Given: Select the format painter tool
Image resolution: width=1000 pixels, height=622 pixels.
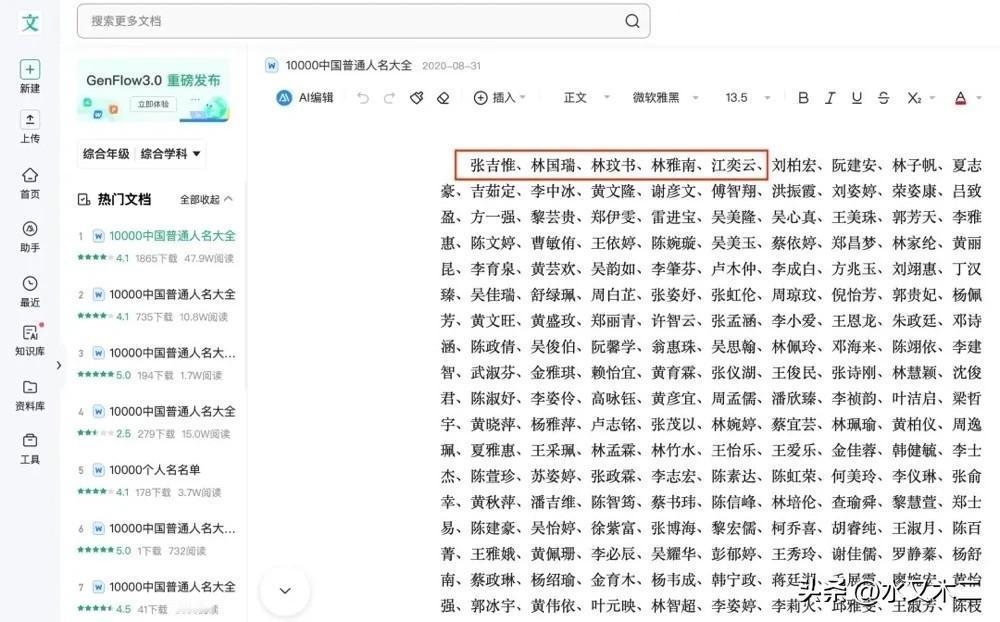Looking at the screenshot, I should pos(417,97).
